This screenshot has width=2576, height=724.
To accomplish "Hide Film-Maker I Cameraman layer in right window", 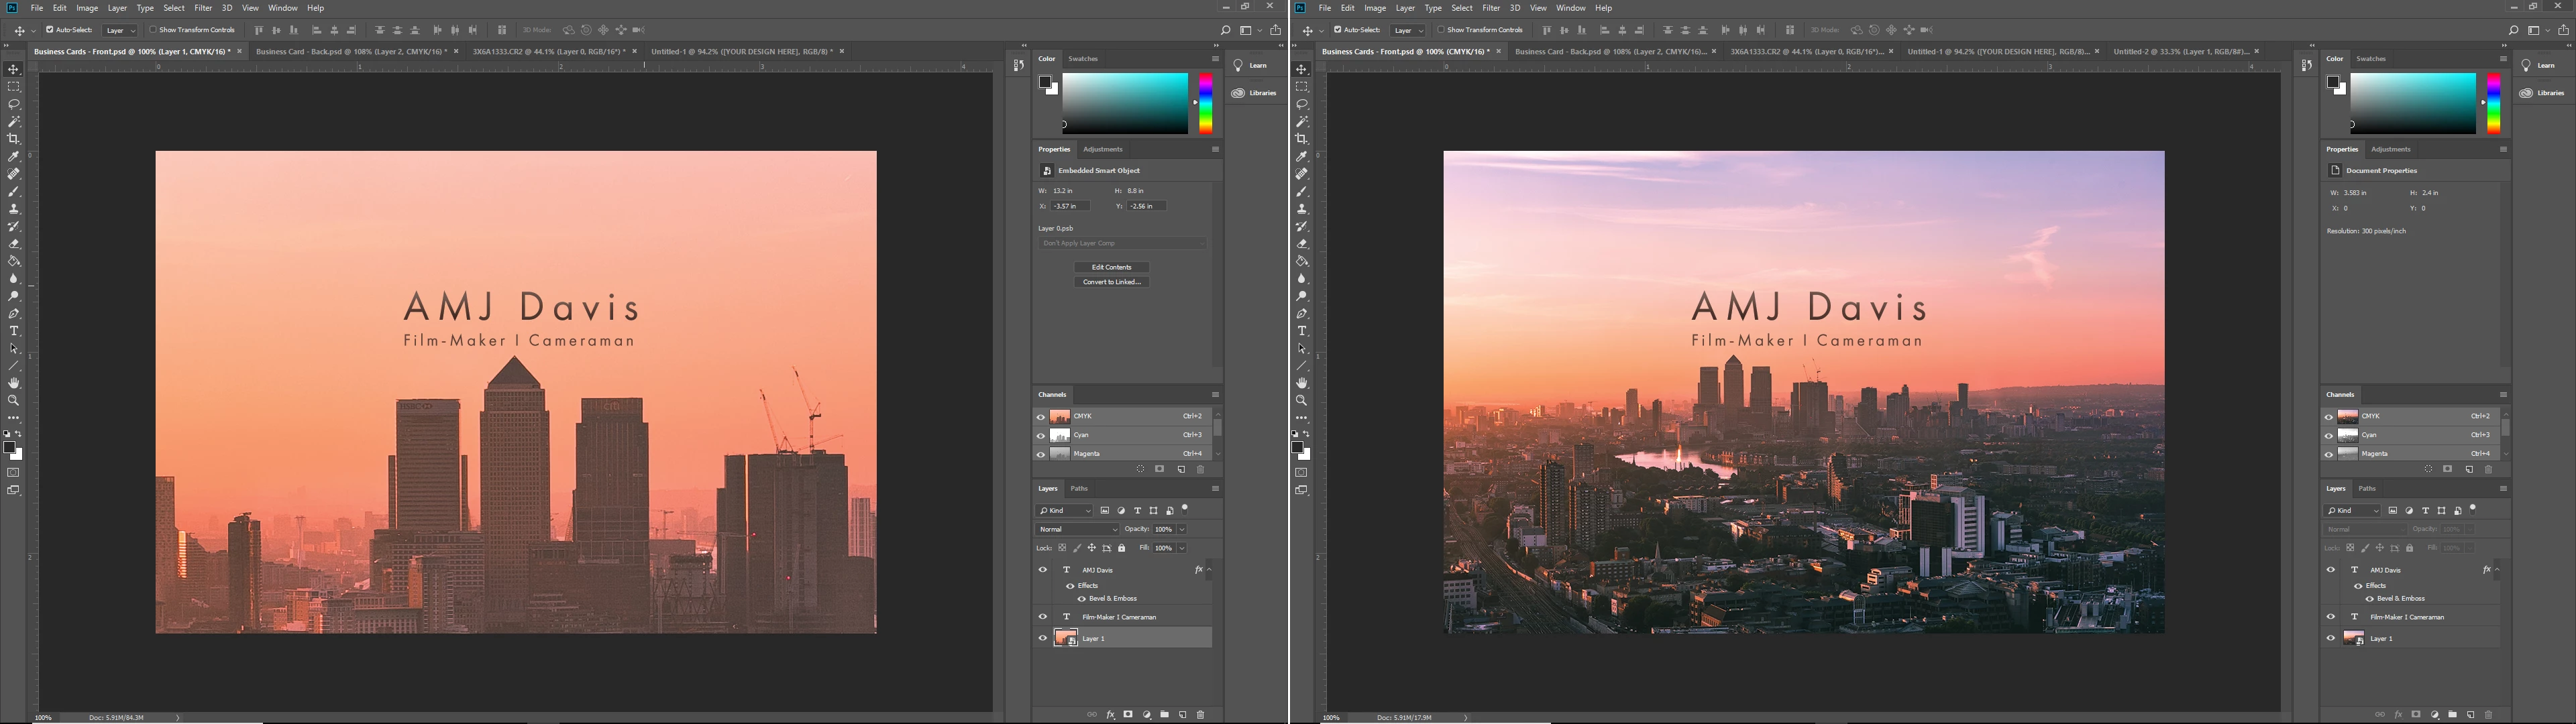I will coord(2331,617).
